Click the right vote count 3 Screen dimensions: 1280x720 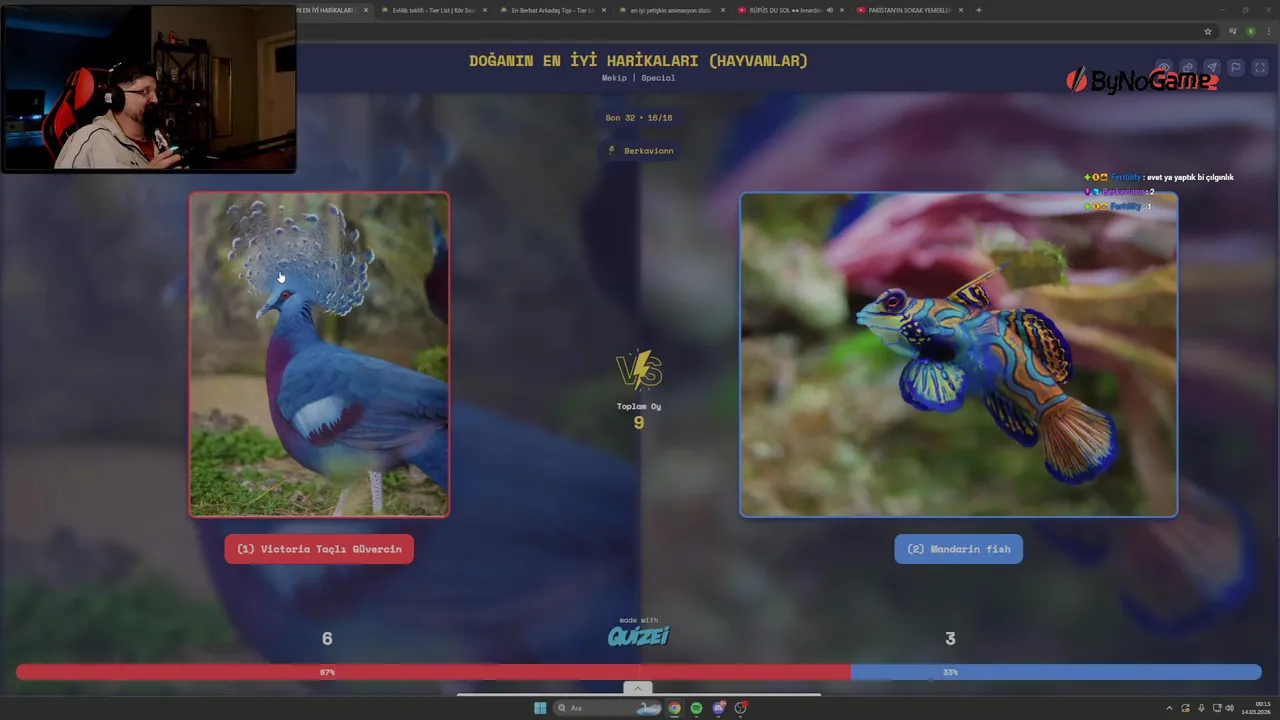point(950,638)
